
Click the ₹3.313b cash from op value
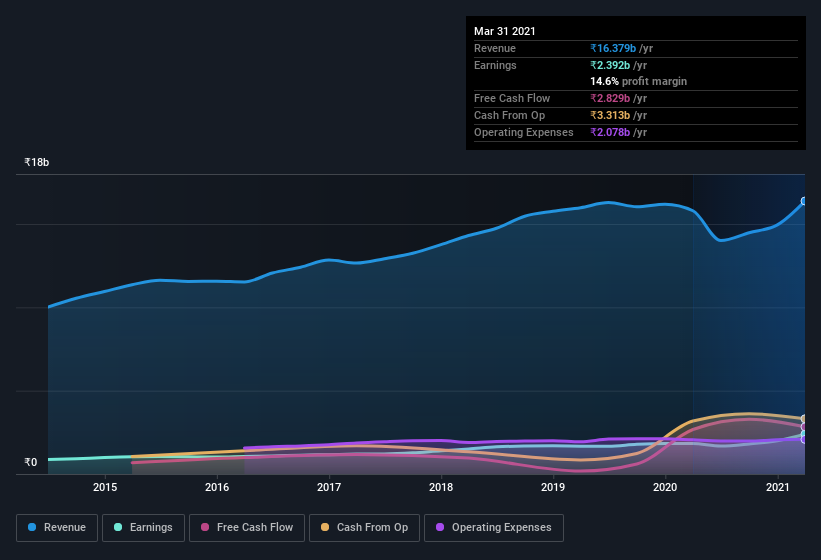[610, 115]
